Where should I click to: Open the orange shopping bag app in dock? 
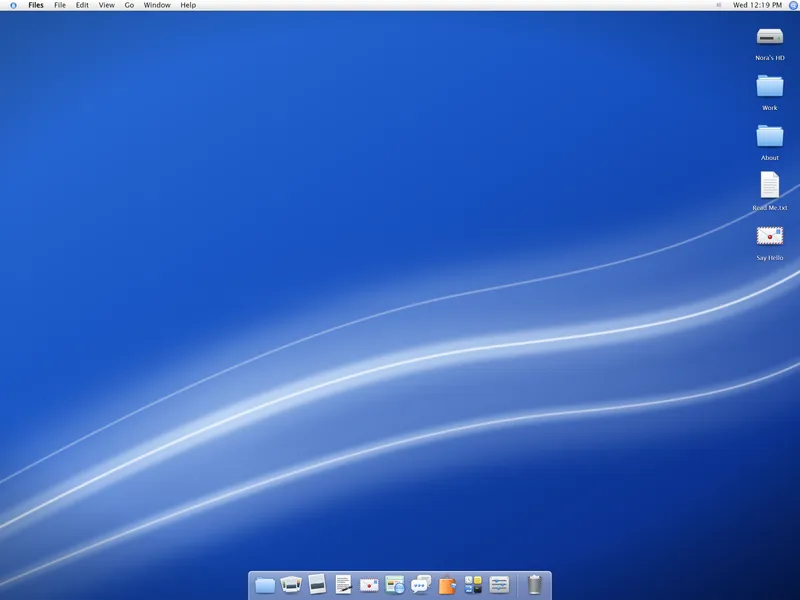(447, 585)
